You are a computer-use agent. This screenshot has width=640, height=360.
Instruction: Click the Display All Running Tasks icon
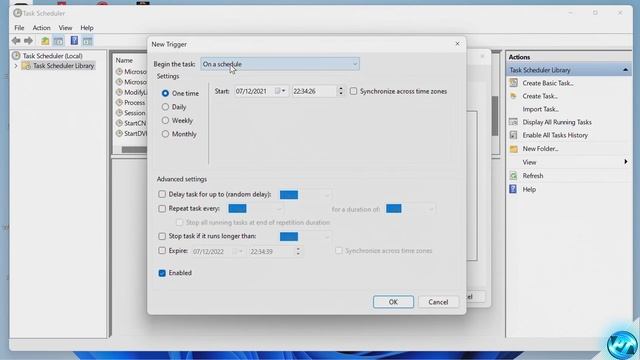tap(513, 122)
